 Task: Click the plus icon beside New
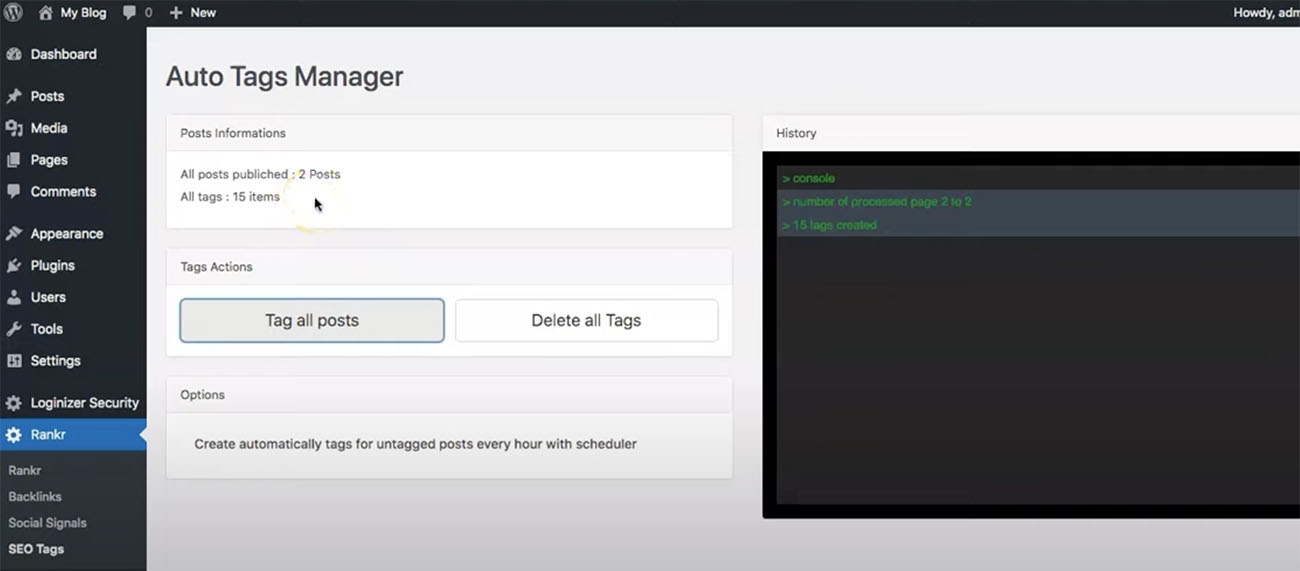coord(176,13)
